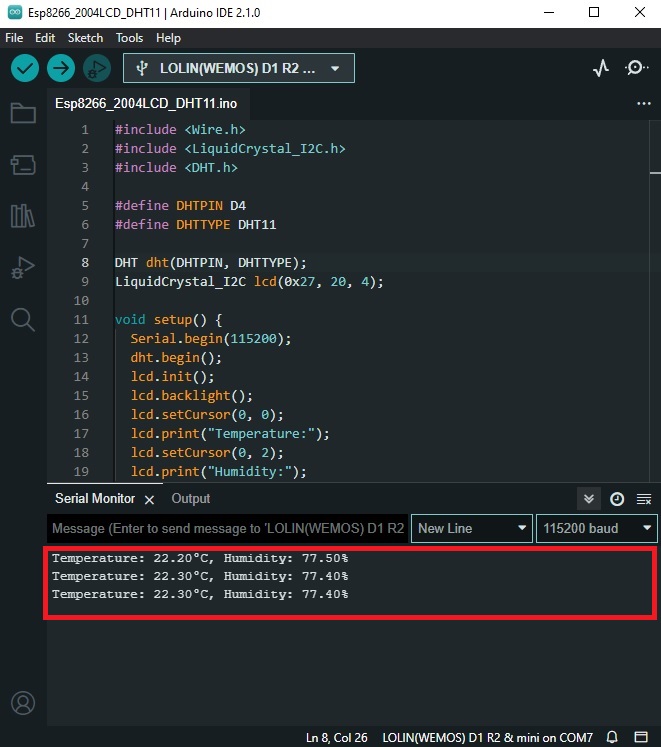This screenshot has width=661, height=747.
Task: Click the LOLIN(WEMOS) D1 R2 & mini on COM7 status
Action: coord(488,737)
